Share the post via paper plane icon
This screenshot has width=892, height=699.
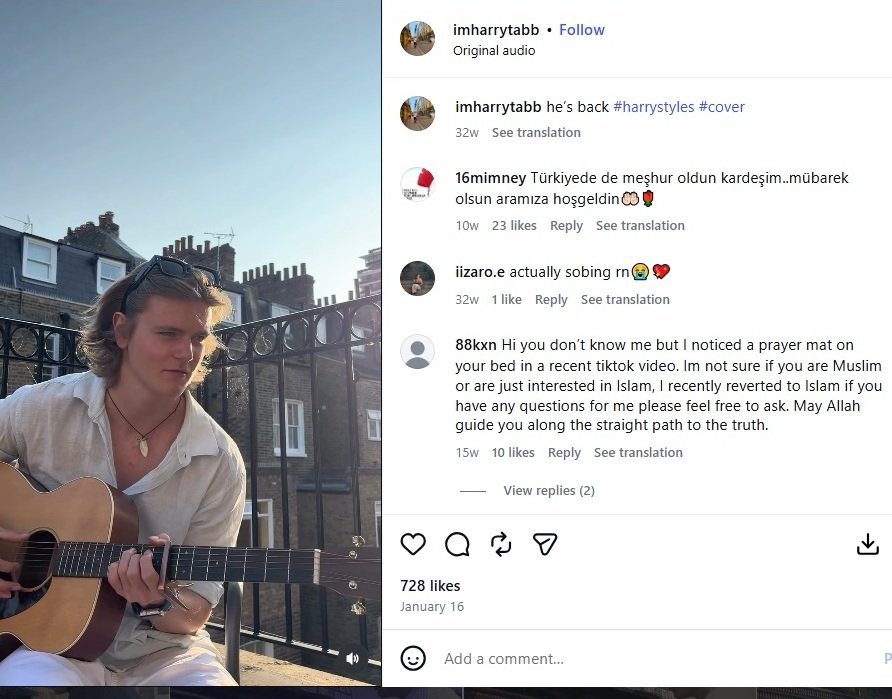tap(545, 544)
